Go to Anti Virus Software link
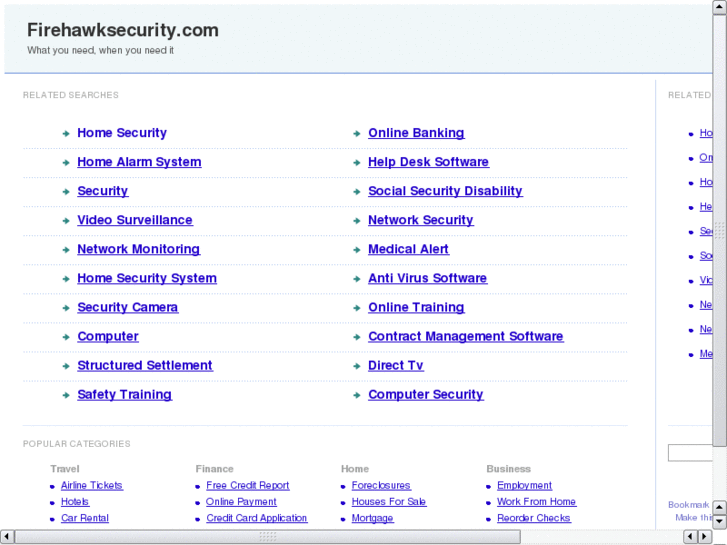Image resolution: width=727 pixels, height=545 pixels. pyautogui.click(x=427, y=278)
